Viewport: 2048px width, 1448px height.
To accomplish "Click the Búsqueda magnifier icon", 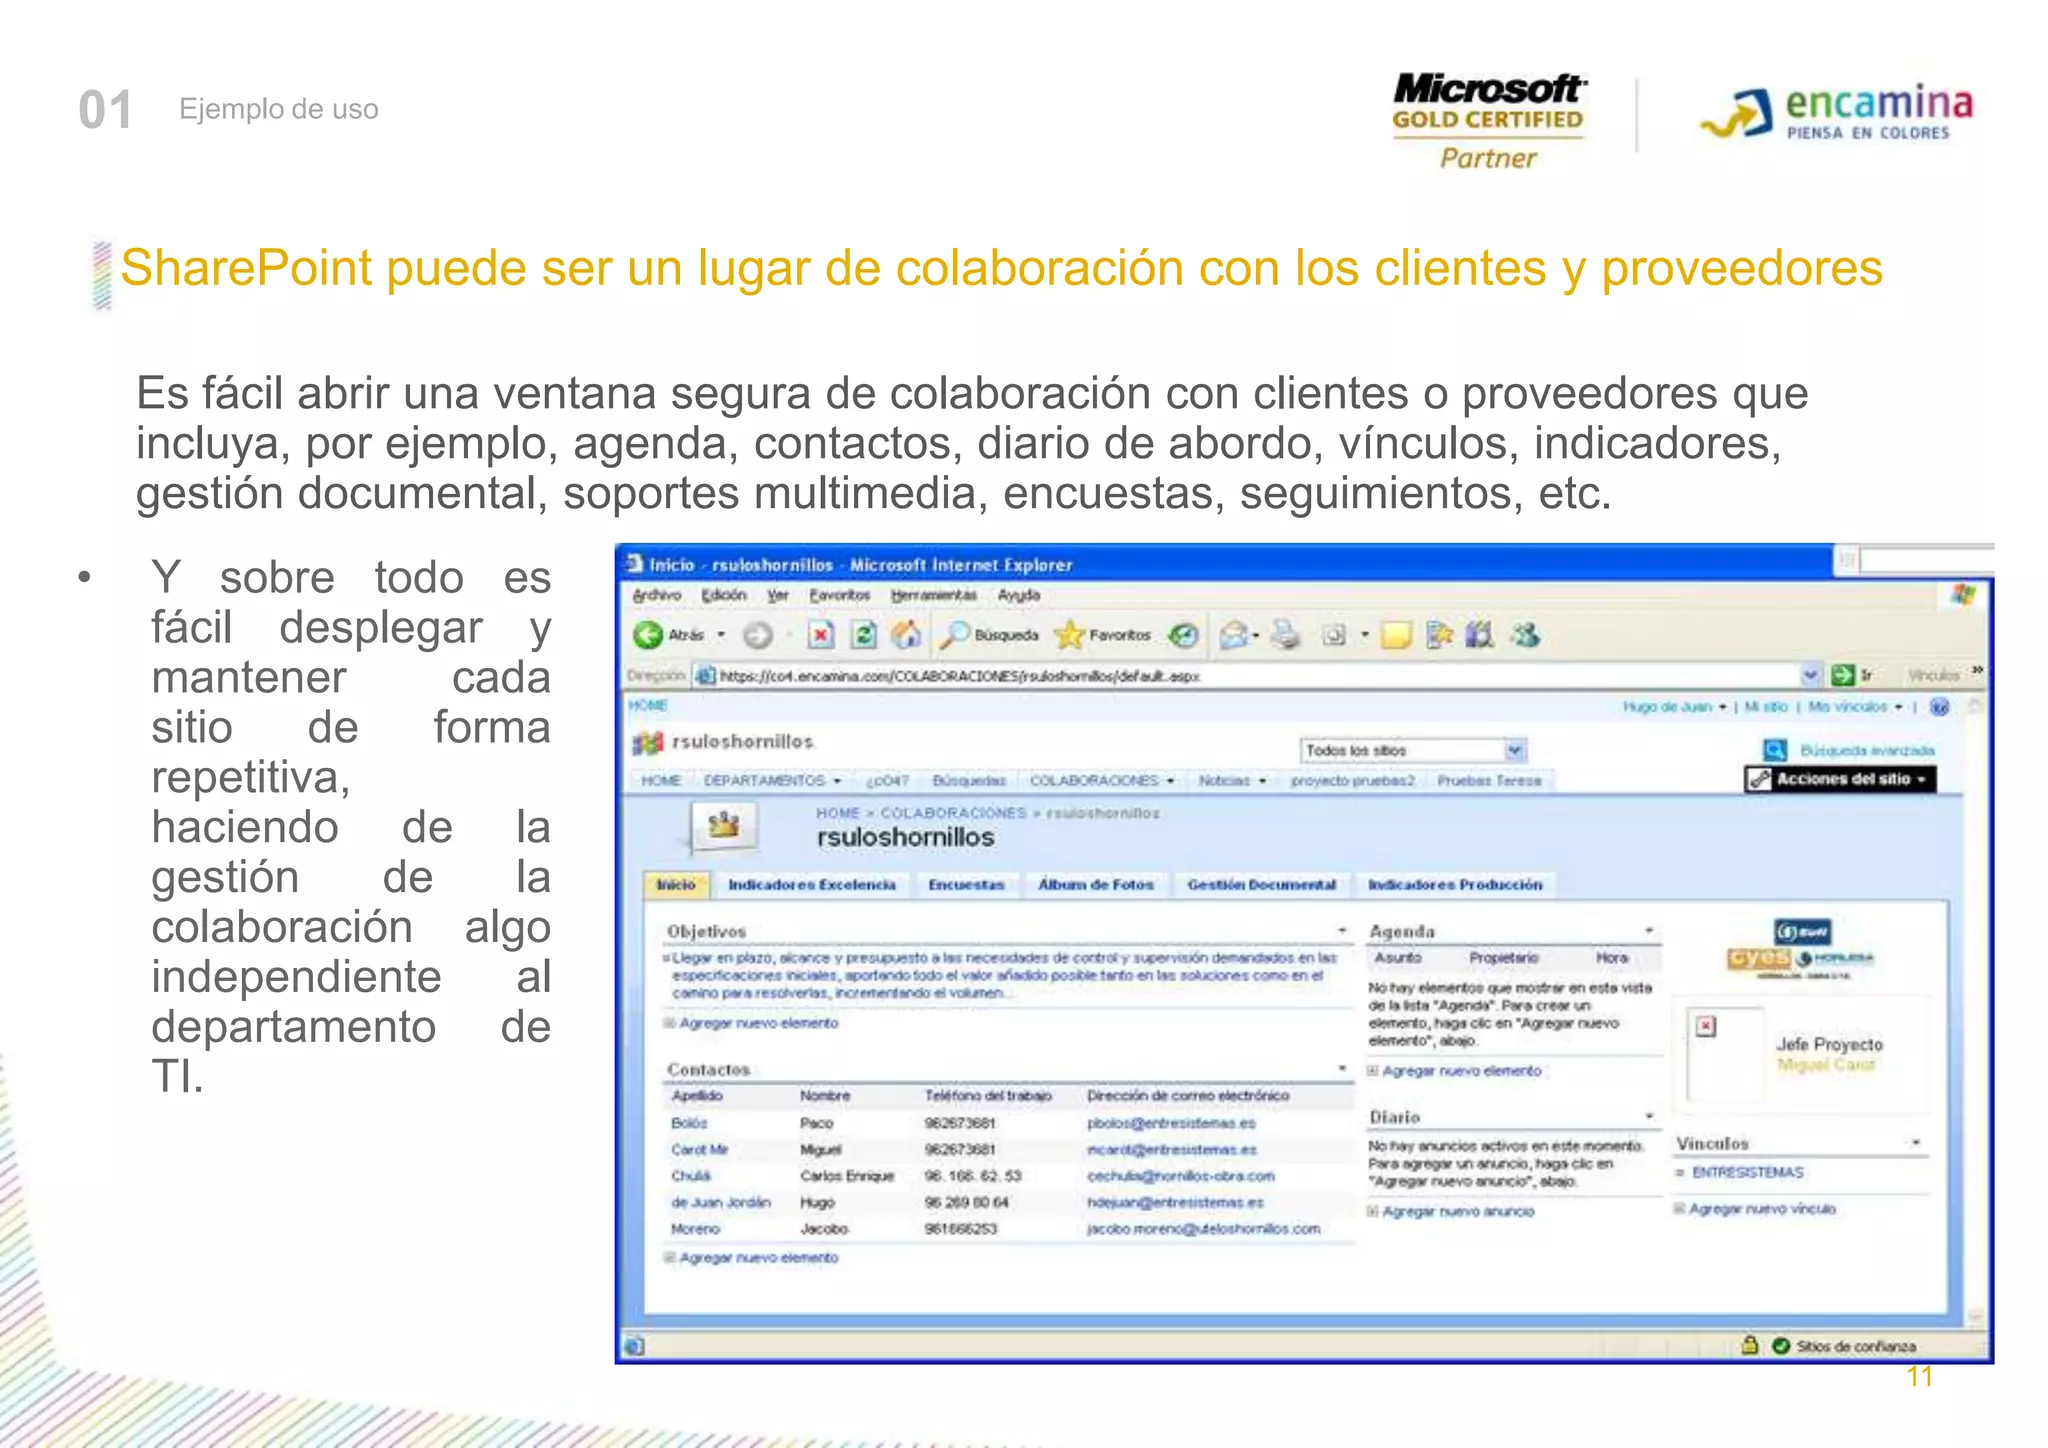I will coord(956,634).
